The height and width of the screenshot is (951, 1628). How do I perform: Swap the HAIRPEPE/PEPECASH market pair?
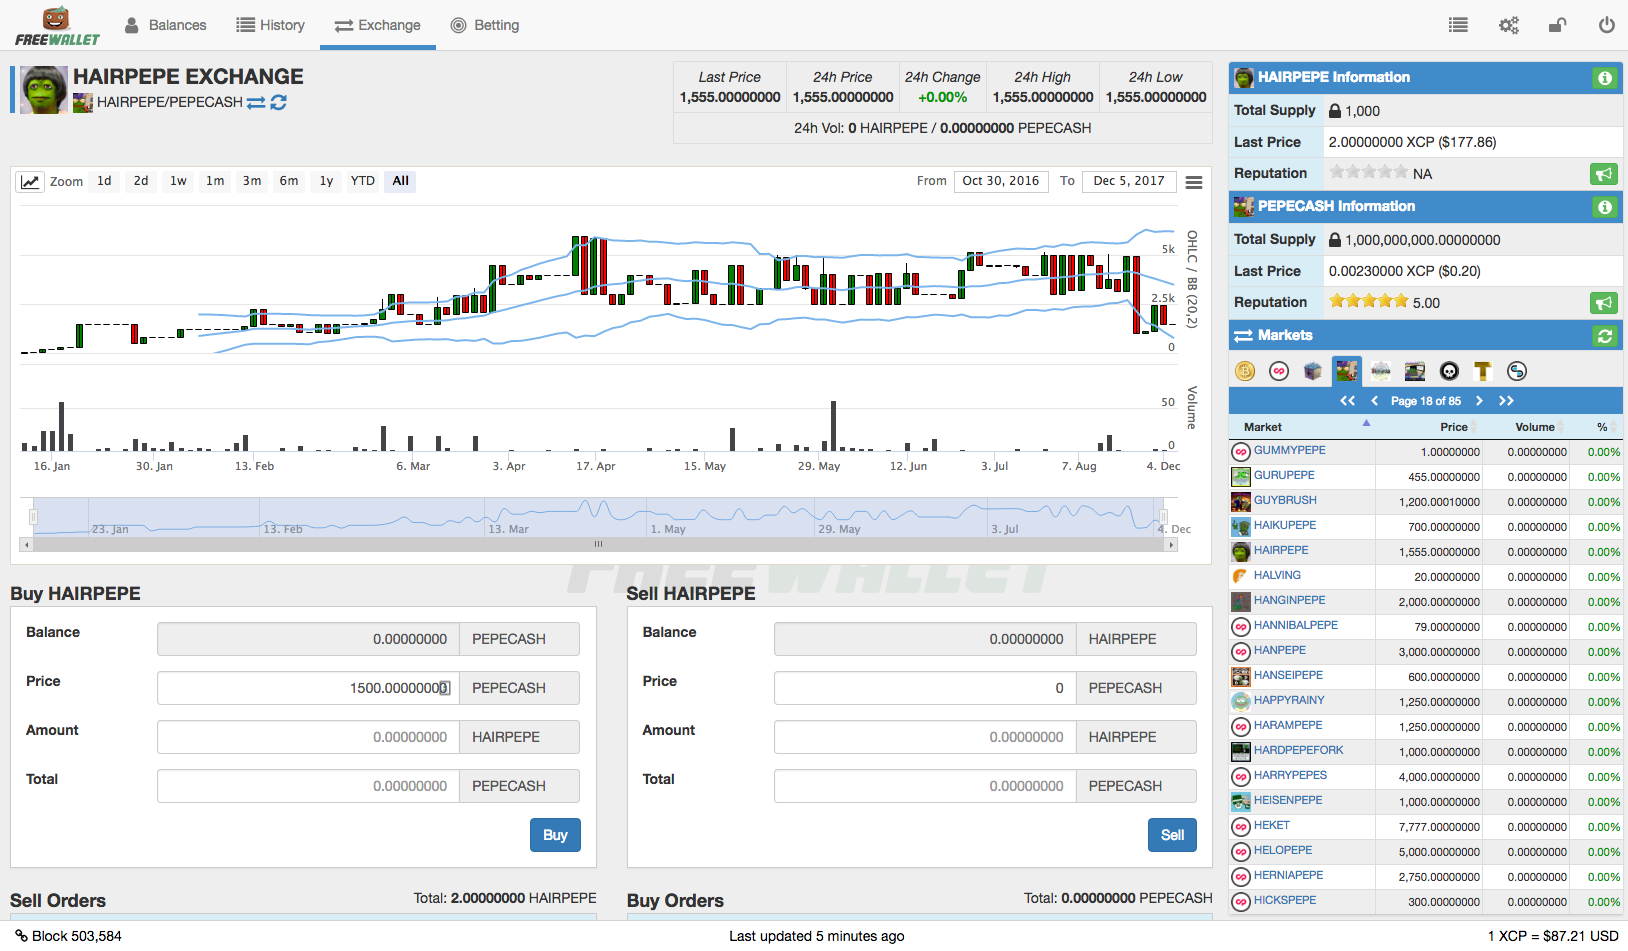pyautogui.click(x=256, y=102)
